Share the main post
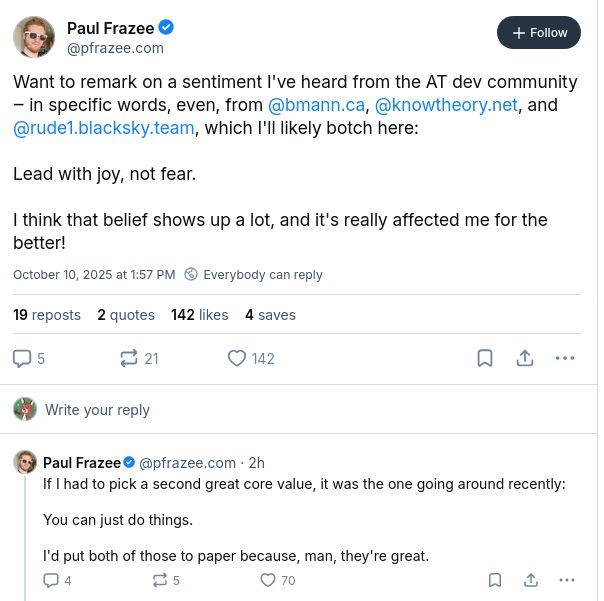Screen dimensions: 604x601 tap(524, 358)
